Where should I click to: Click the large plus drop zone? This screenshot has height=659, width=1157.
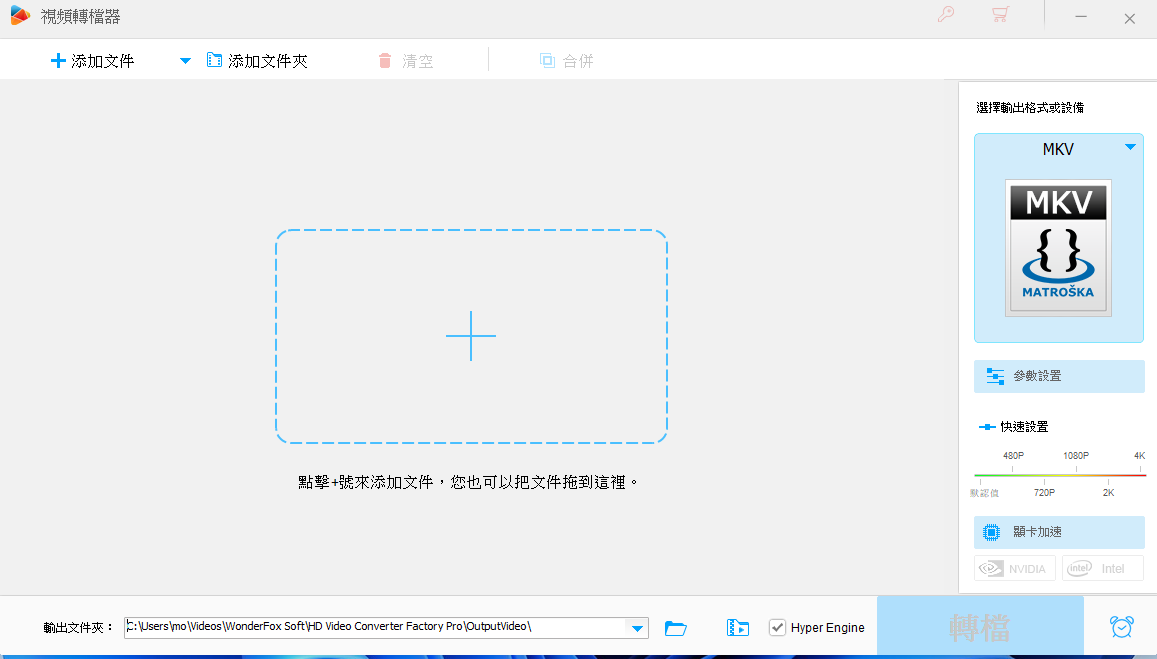[472, 337]
